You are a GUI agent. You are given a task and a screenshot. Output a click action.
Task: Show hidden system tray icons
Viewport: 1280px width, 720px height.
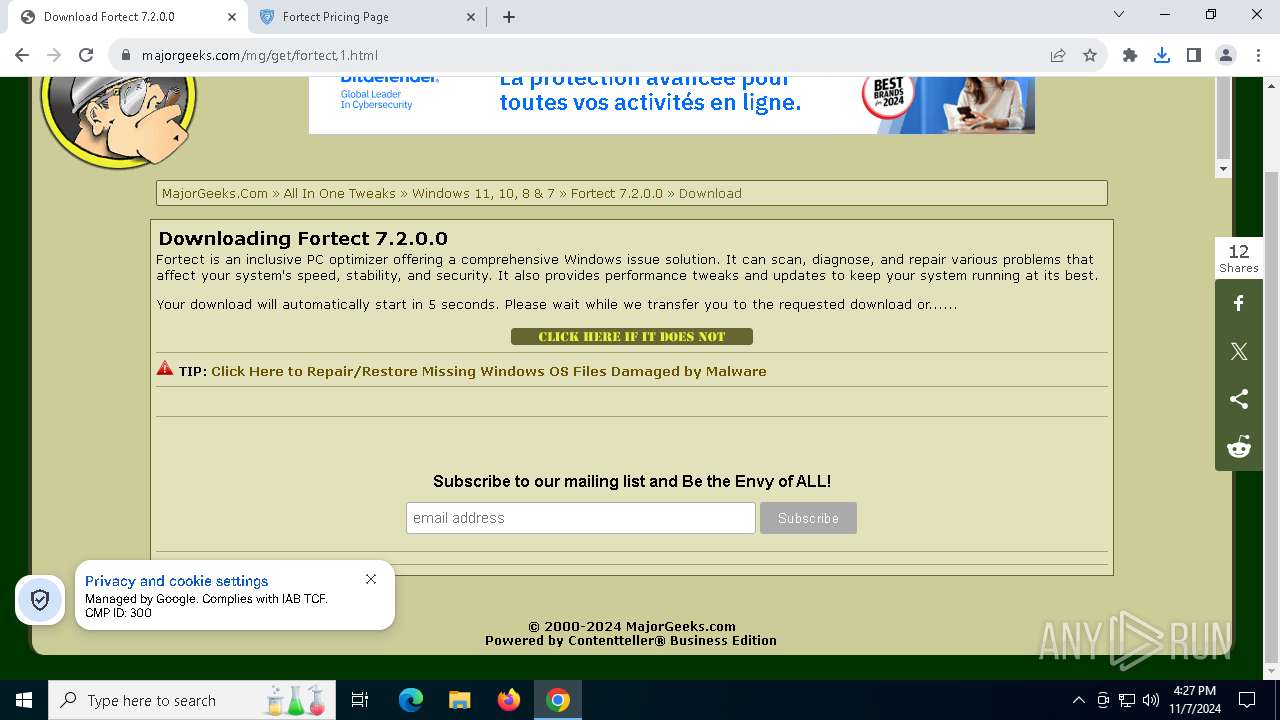pyautogui.click(x=1078, y=700)
